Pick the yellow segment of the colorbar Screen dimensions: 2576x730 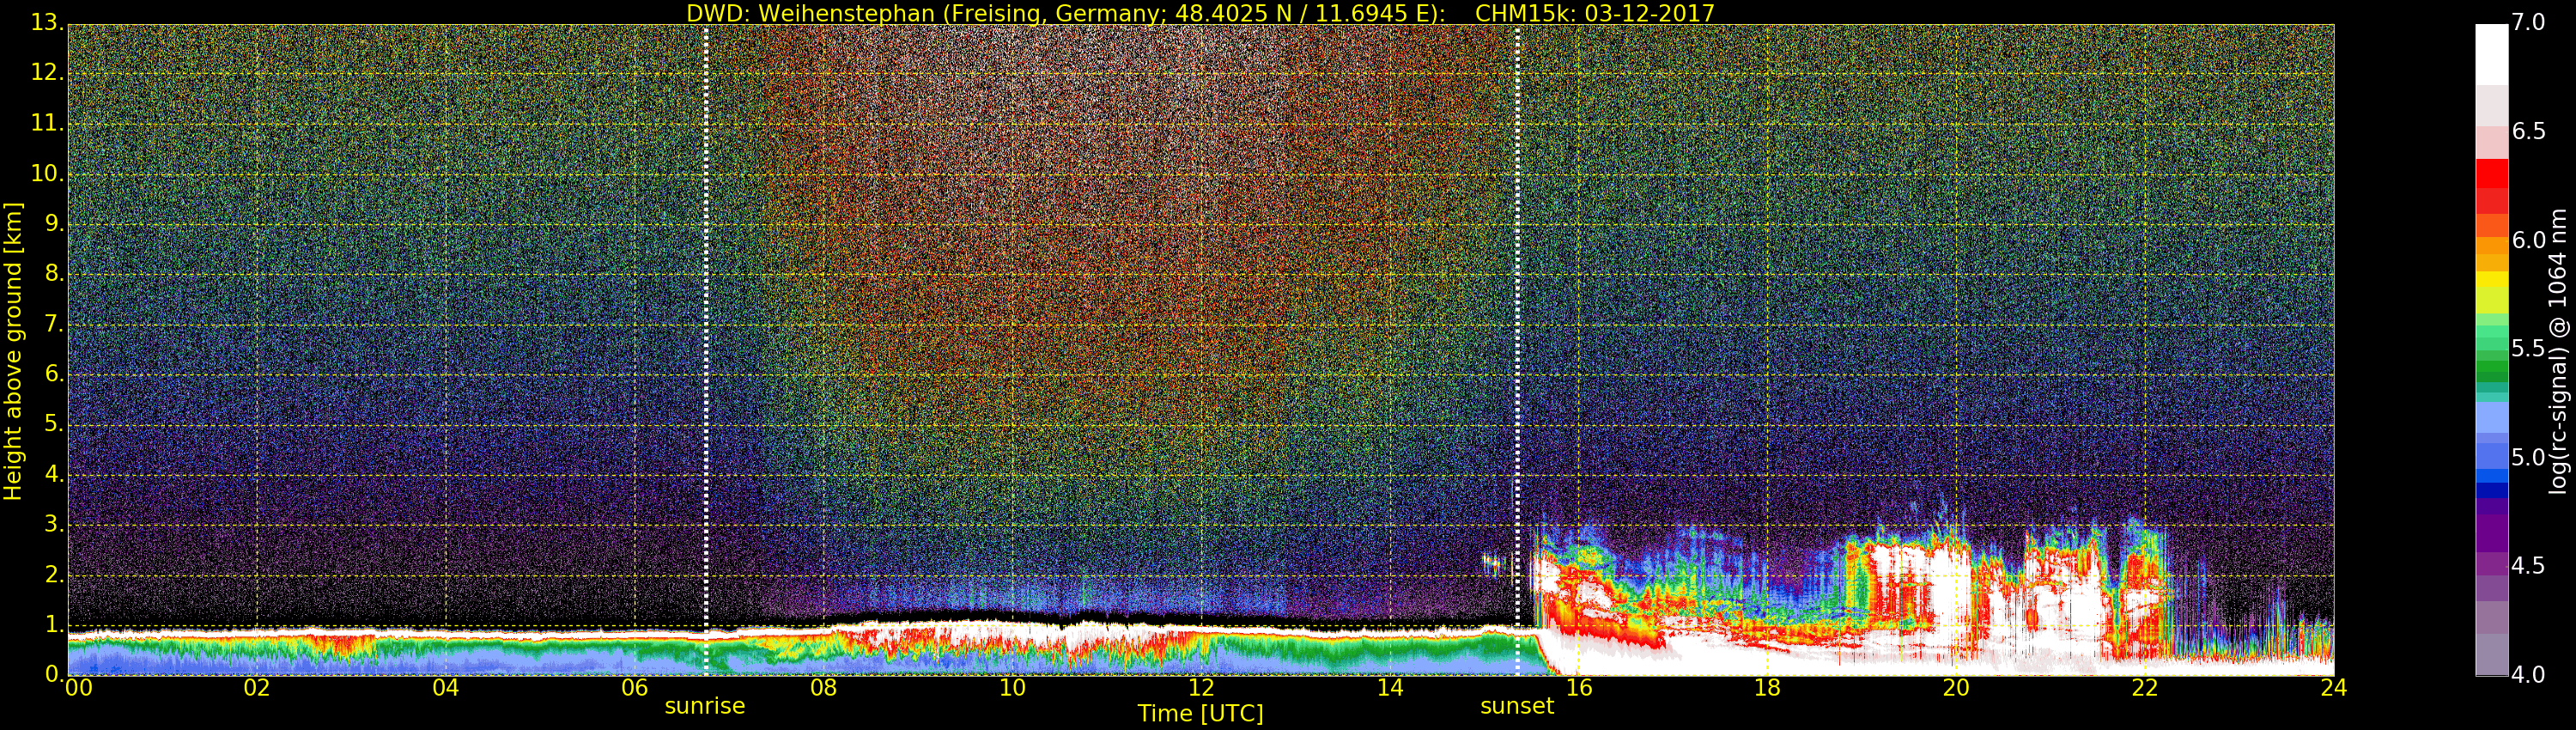click(x=2491, y=279)
